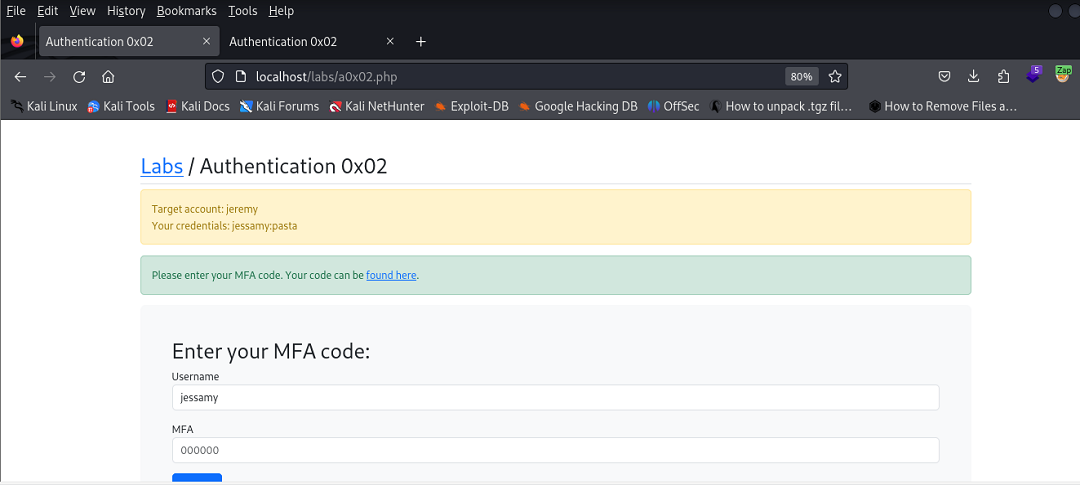Viewport: 1080px width, 485px height.
Task: Open Kali Linux bookmark
Action: point(44,106)
